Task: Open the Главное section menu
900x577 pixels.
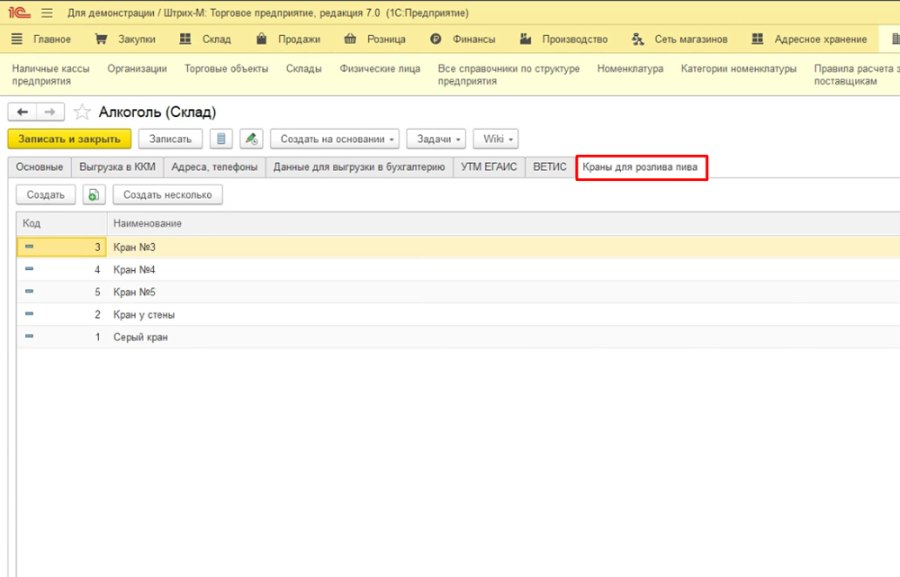Action: pyautogui.click(x=41, y=39)
